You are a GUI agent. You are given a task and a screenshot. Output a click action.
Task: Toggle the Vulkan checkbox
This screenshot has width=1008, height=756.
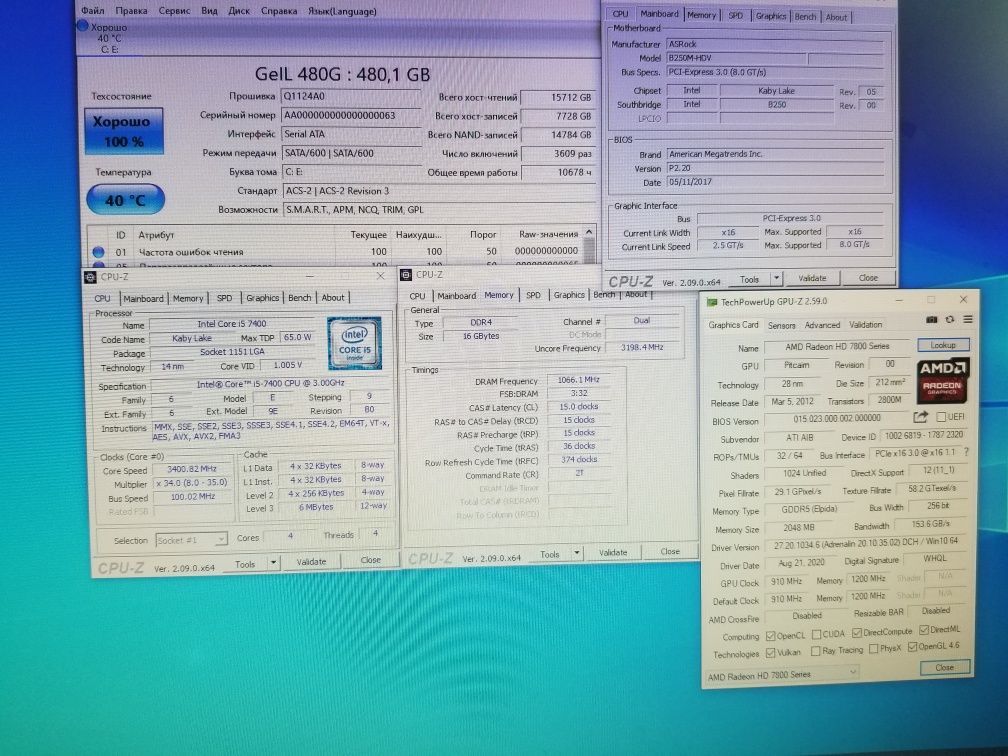tap(770, 652)
